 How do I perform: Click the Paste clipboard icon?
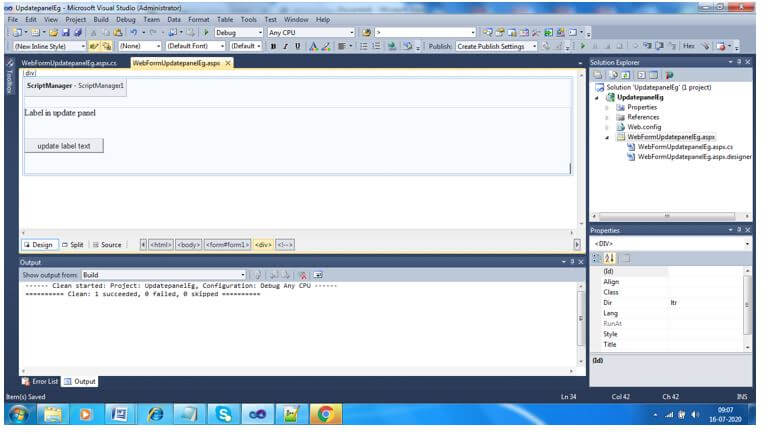pyautogui.click(x=118, y=32)
